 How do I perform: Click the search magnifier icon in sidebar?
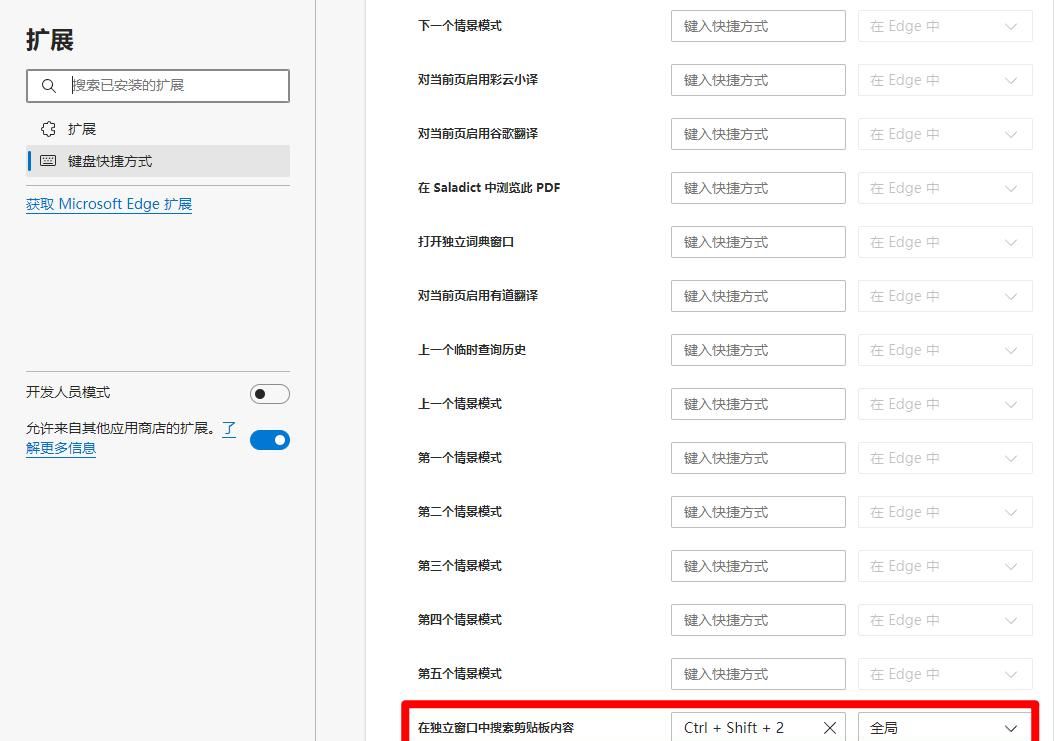49,86
